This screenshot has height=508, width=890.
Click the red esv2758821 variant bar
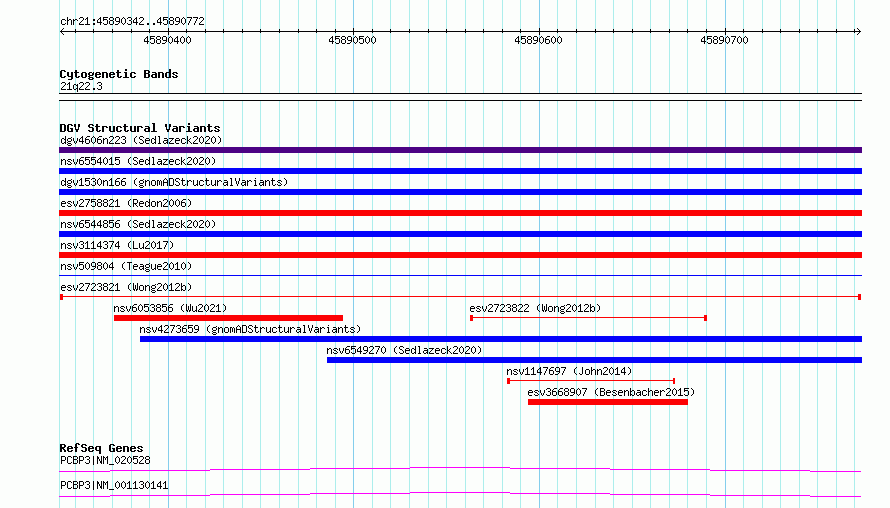click(x=460, y=213)
